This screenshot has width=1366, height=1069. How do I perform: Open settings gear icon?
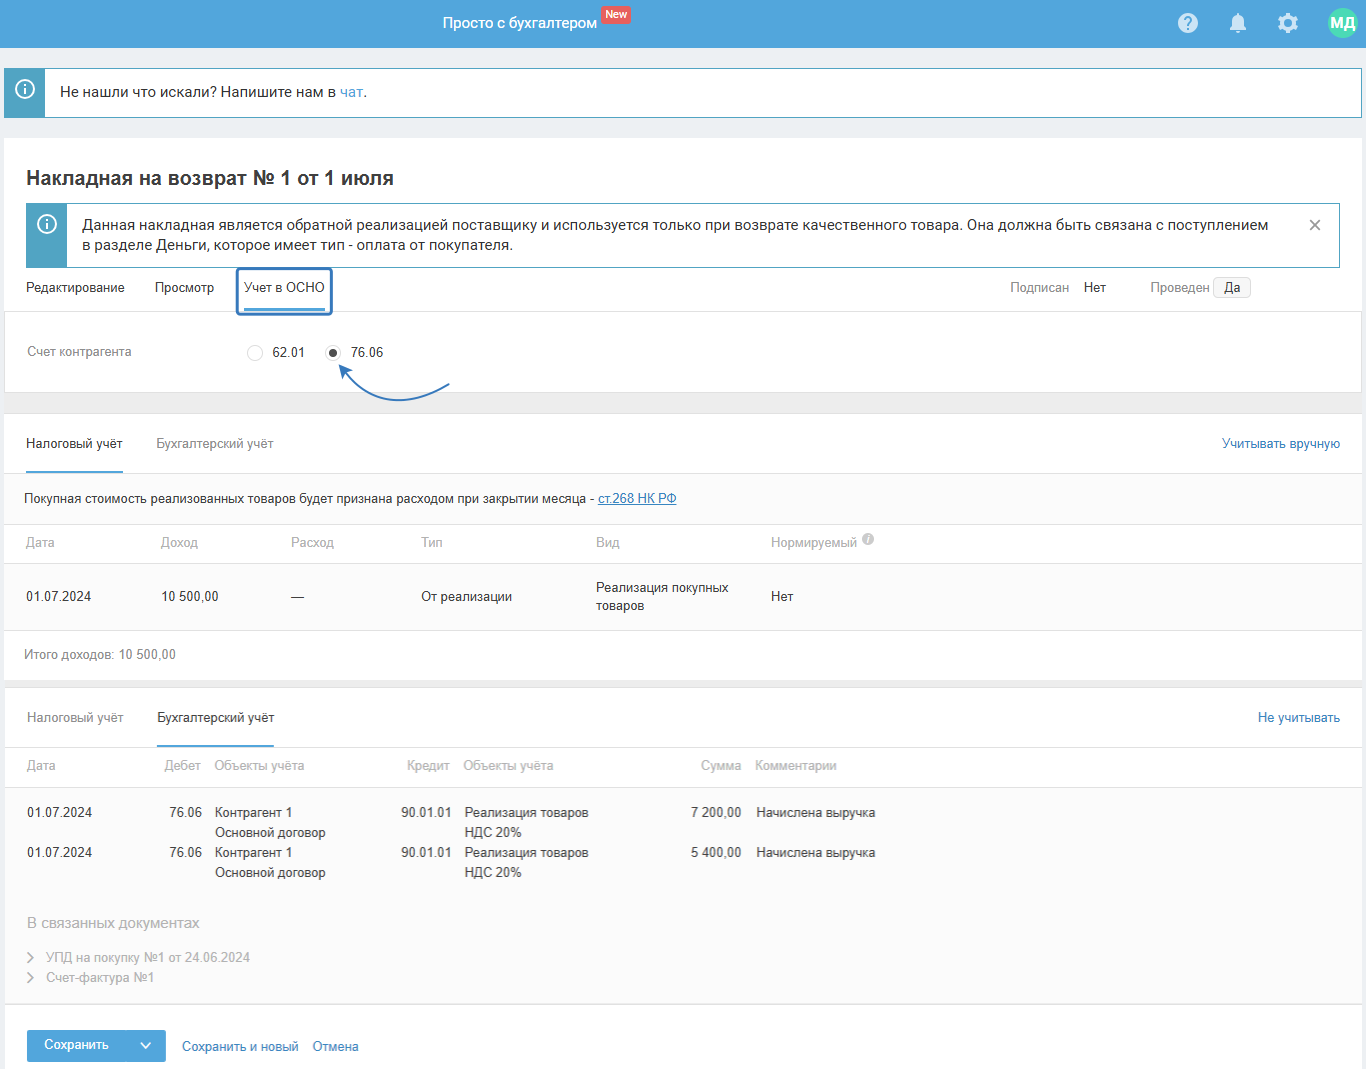pyautogui.click(x=1288, y=23)
